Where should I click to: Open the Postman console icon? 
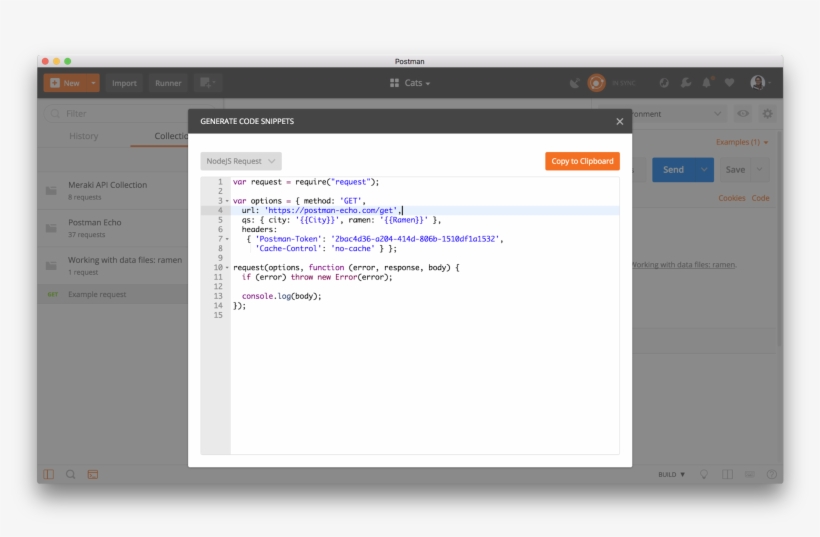point(93,474)
